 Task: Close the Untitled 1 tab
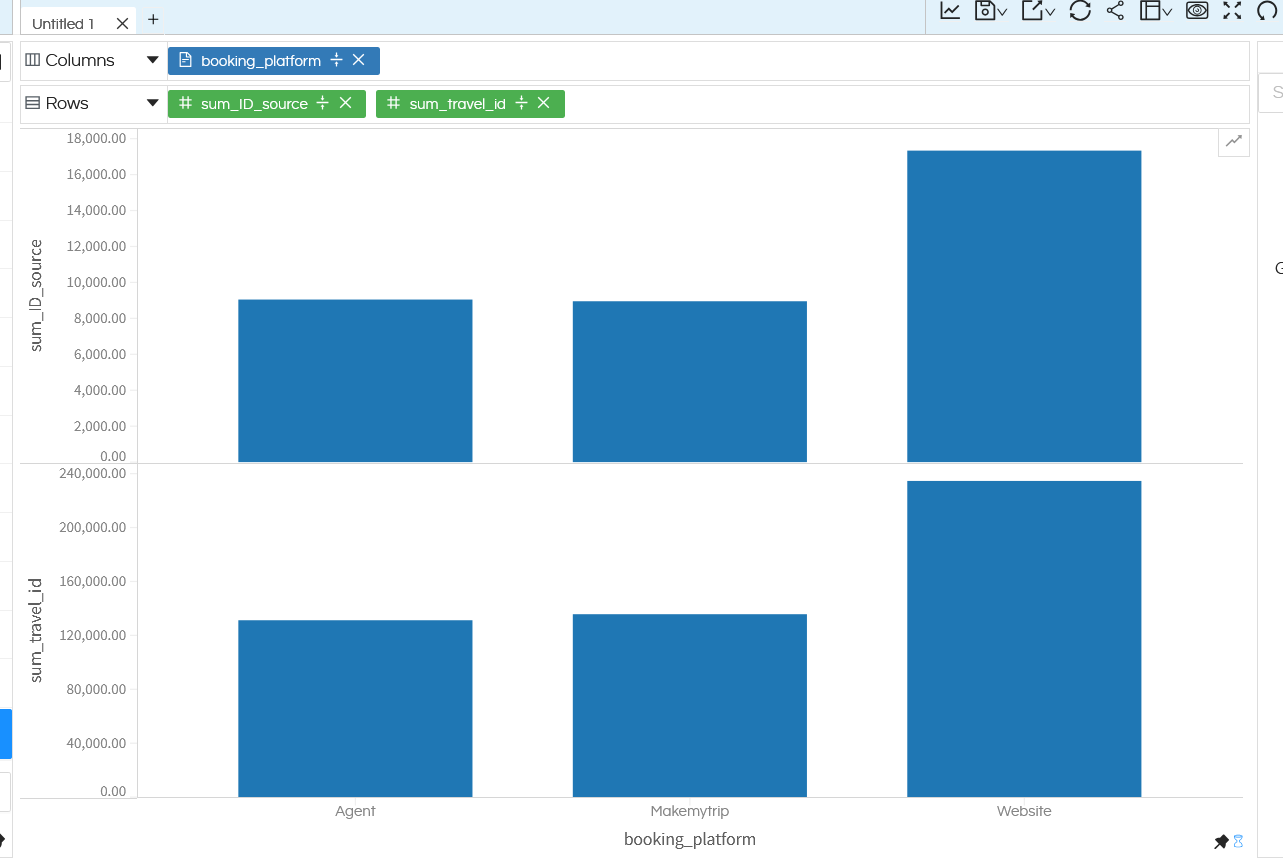click(122, 23)
